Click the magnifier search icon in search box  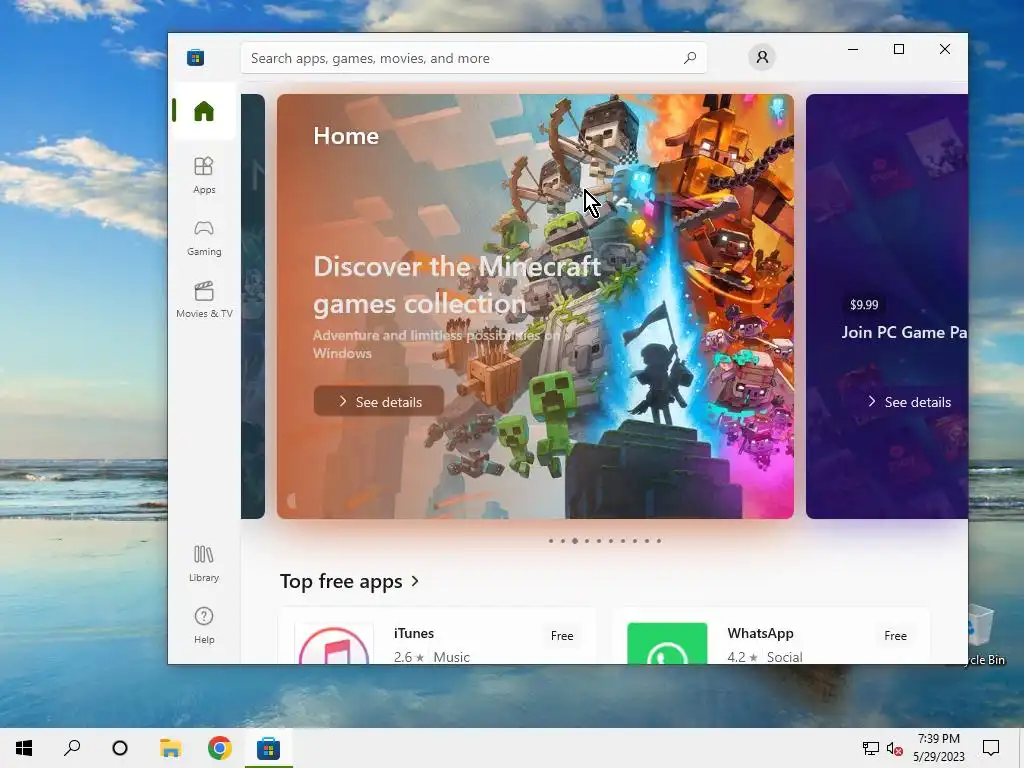pos(690,58)
